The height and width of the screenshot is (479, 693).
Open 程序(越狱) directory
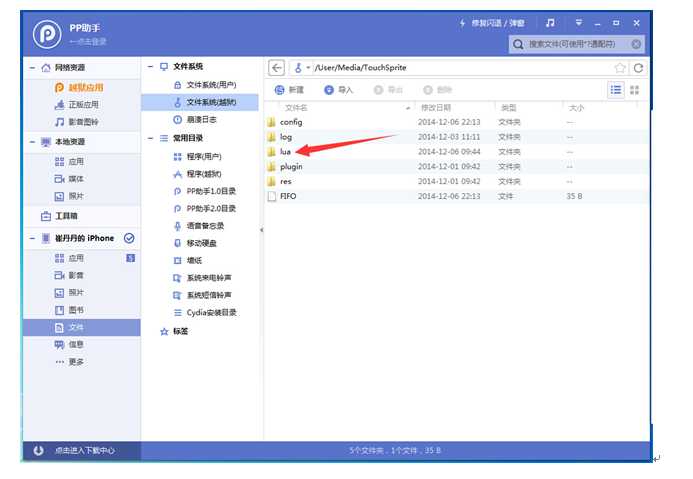click(x=198, y=174)
